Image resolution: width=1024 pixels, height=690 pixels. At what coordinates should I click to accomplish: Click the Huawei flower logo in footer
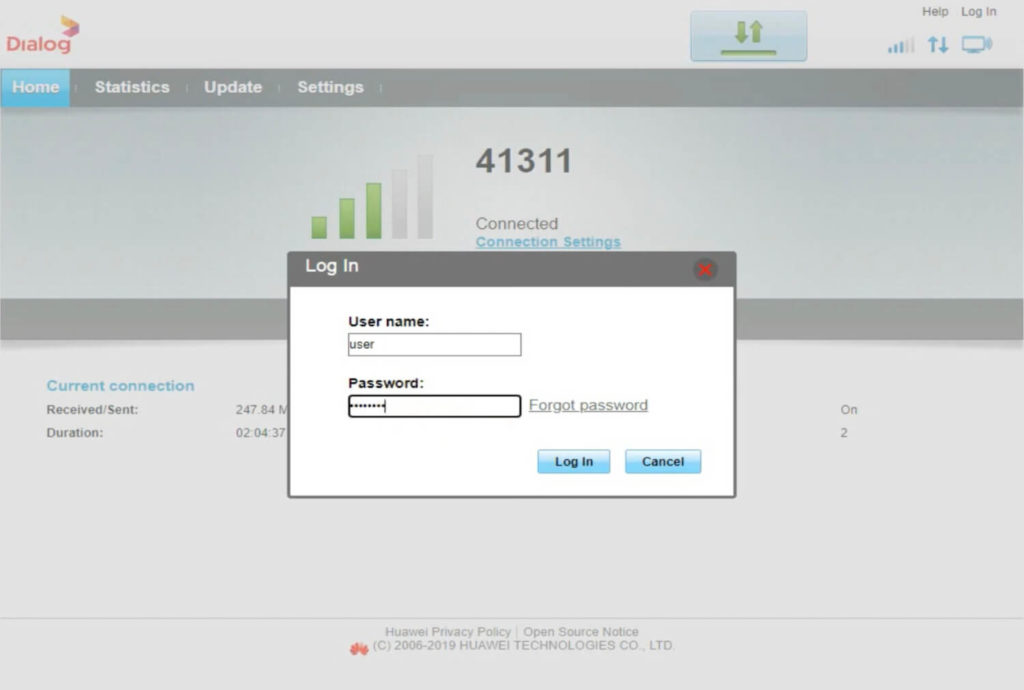(360, 646)
